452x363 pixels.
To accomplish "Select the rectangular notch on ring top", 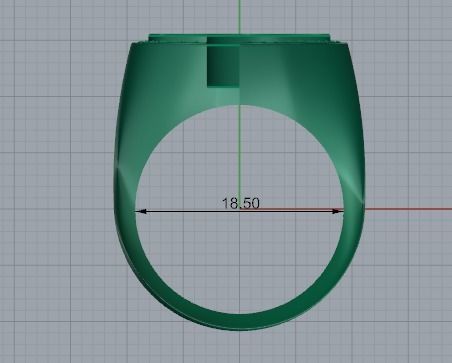I will [x=223, y=62].
